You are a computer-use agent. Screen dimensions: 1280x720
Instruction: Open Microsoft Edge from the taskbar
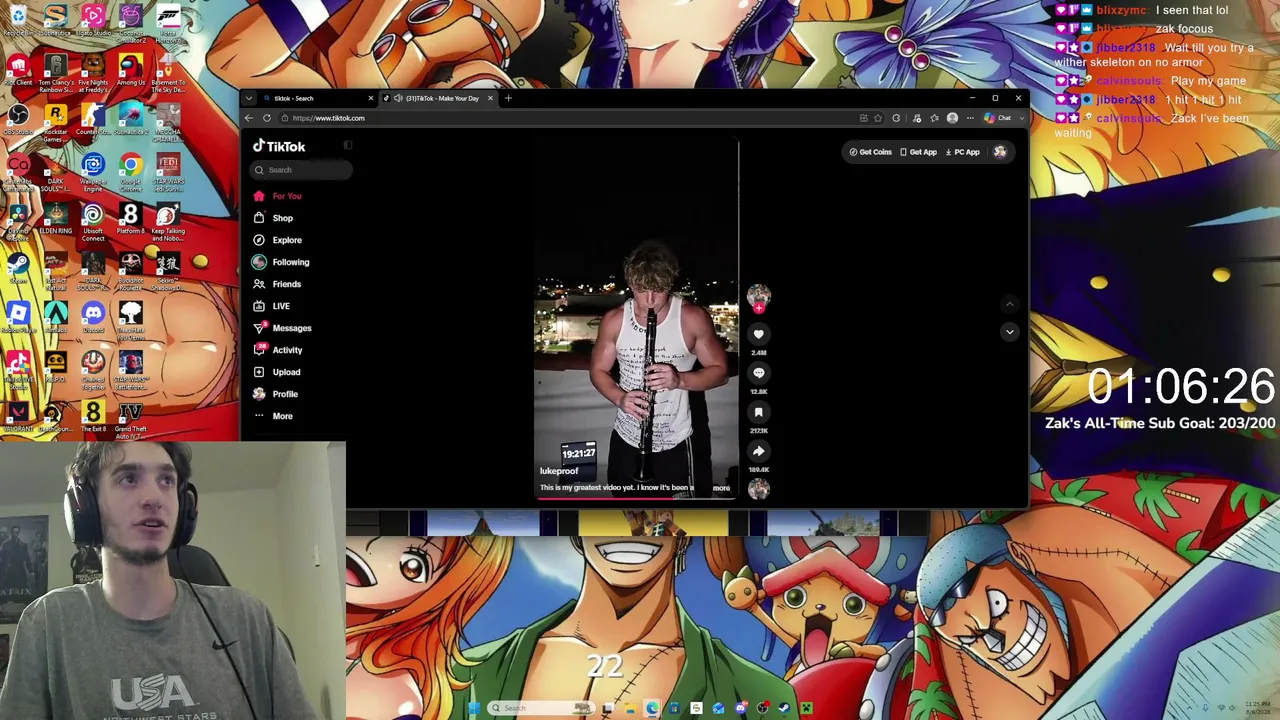point(652,708)
